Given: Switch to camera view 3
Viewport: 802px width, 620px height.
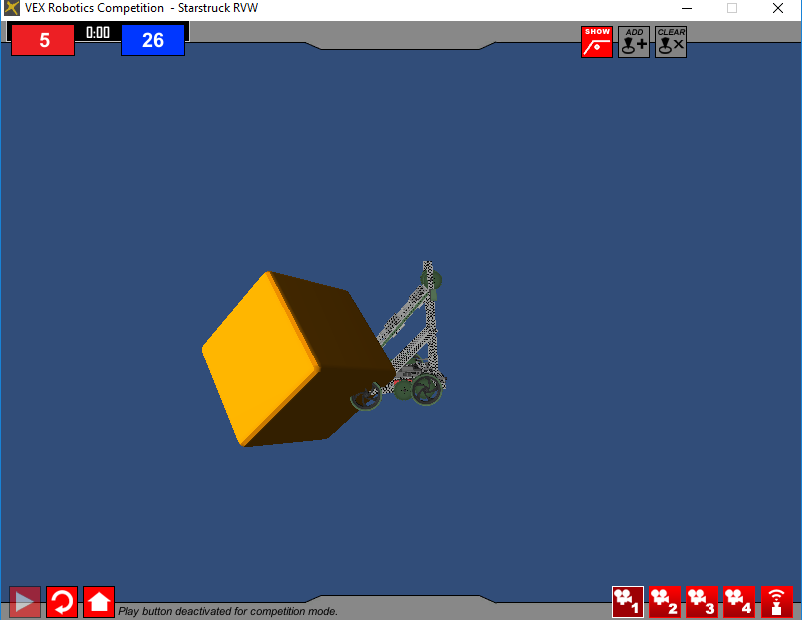Looking at the screenshot, I should [x=702, y=602].
